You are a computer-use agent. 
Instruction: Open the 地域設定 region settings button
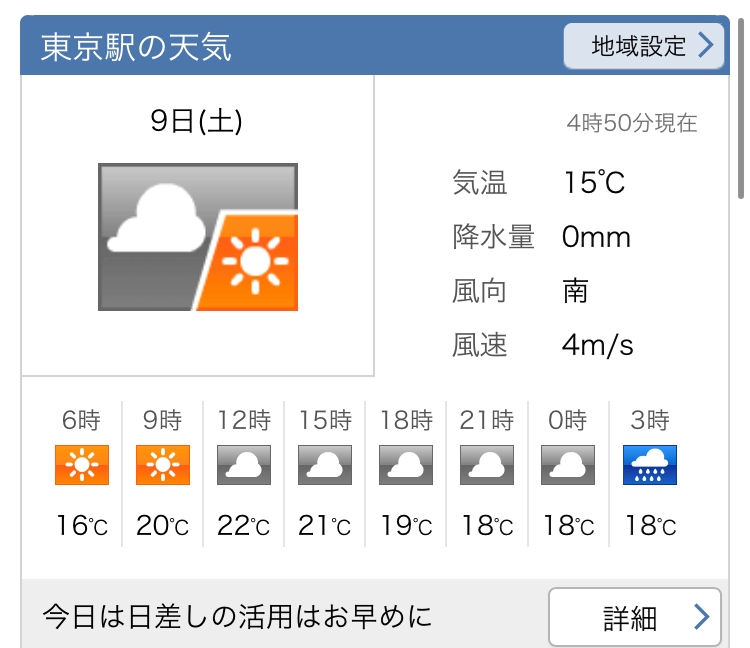643,46
